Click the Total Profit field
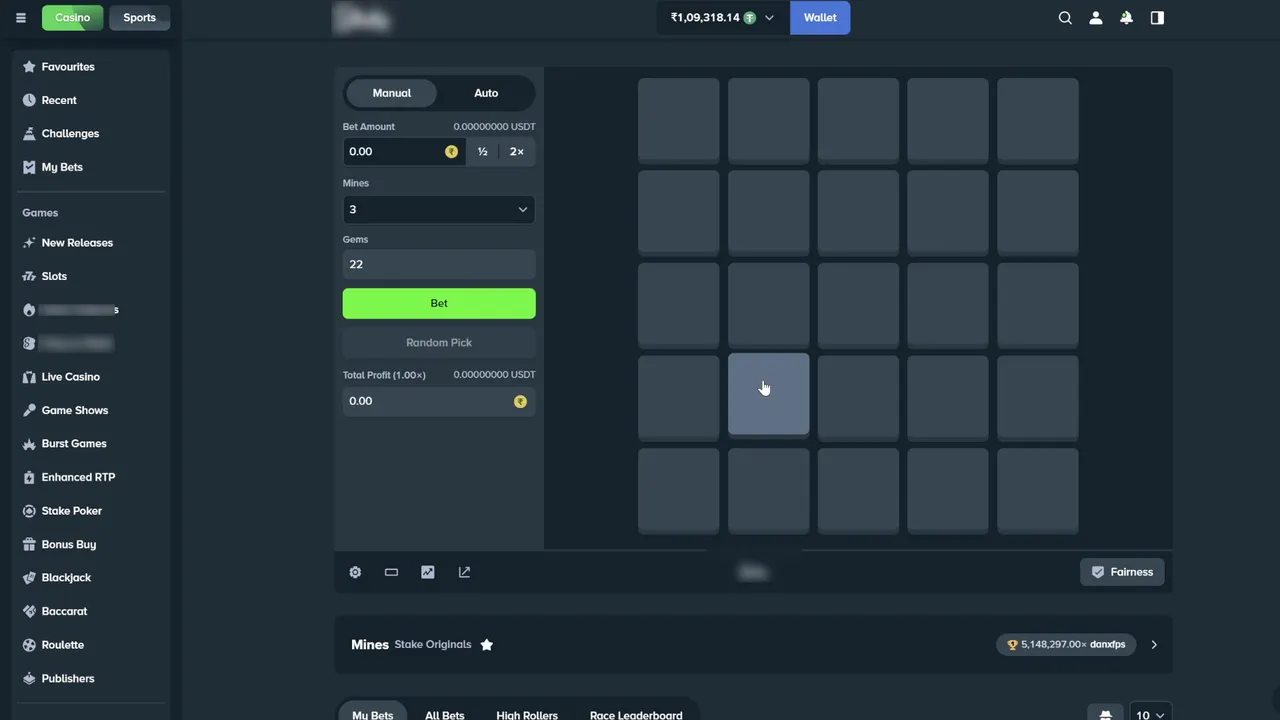 point(439,401)
